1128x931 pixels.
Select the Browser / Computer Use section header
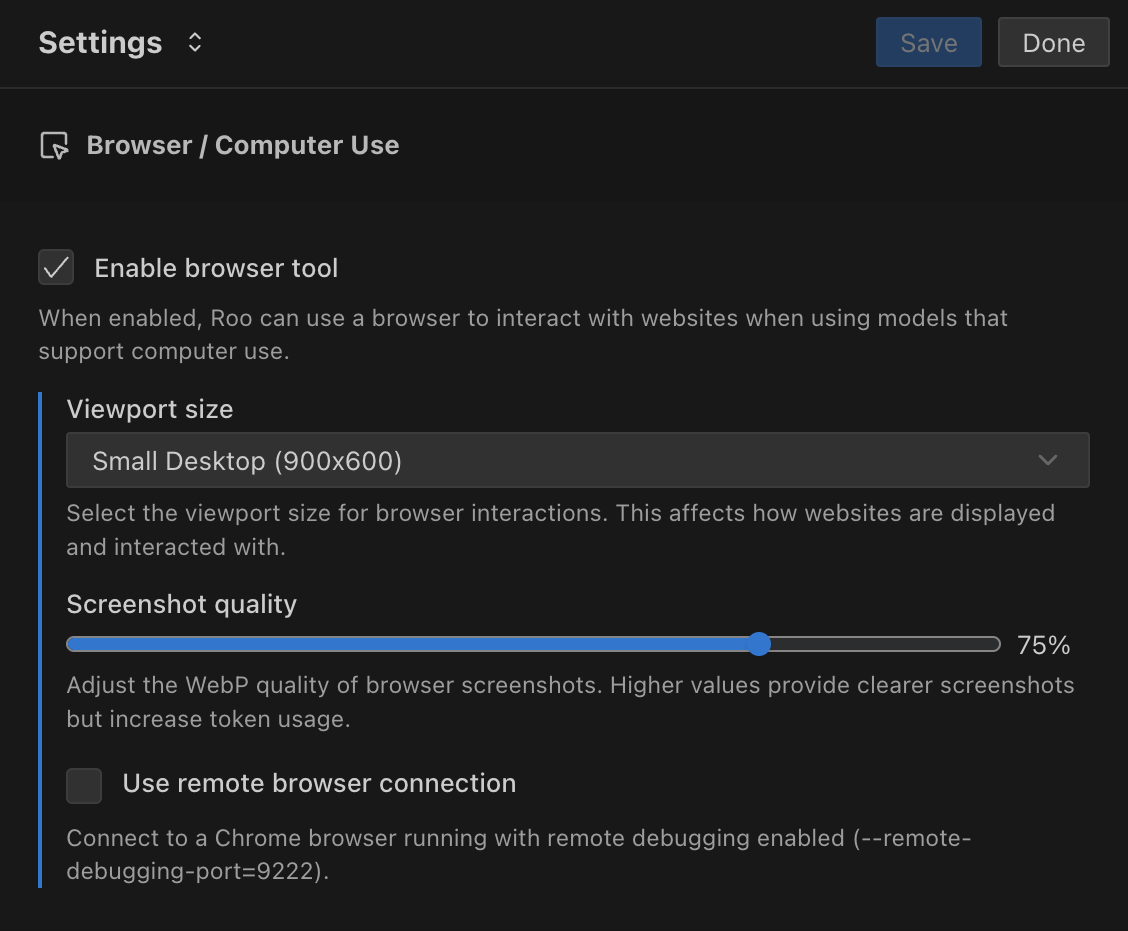click(243, 145)
